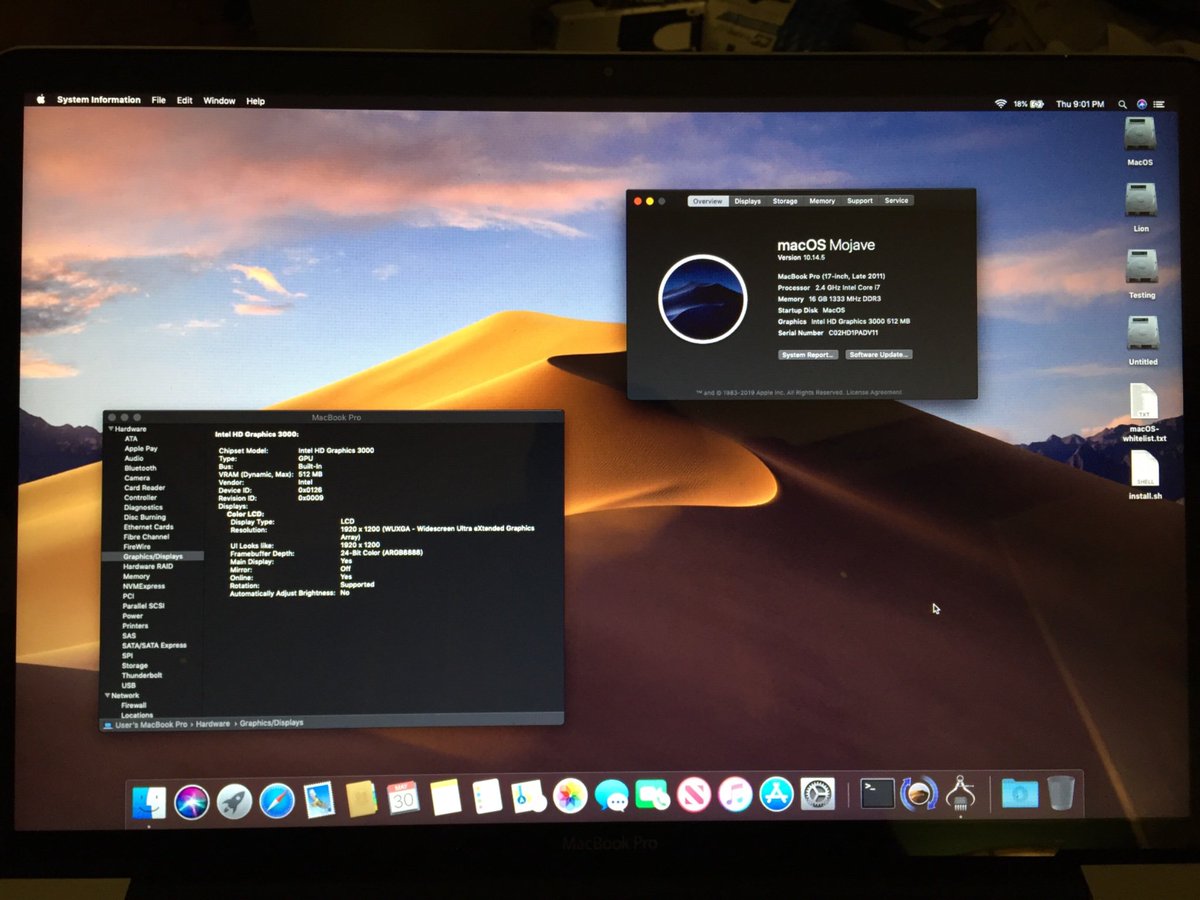Image resolution: width=1200 pixels, height=900 pixels.
Task: Switch to the Storage tab
Action: tap(785, 201)
